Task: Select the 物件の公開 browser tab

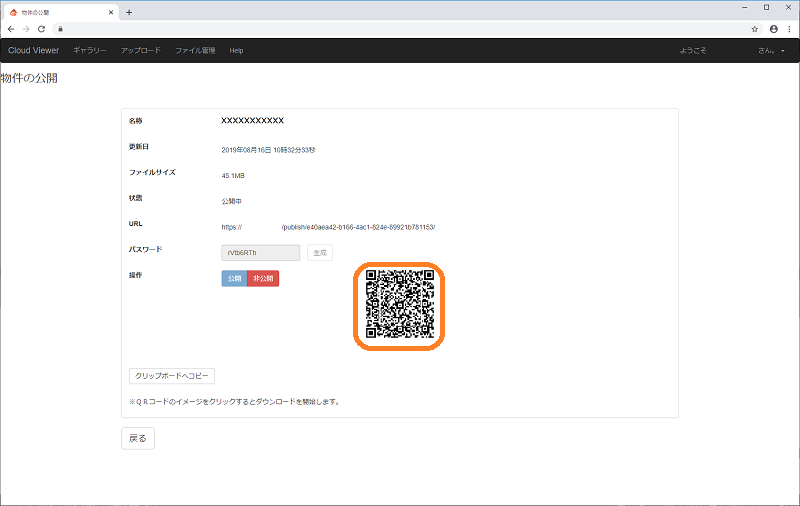Action: (x=60, y=12)
